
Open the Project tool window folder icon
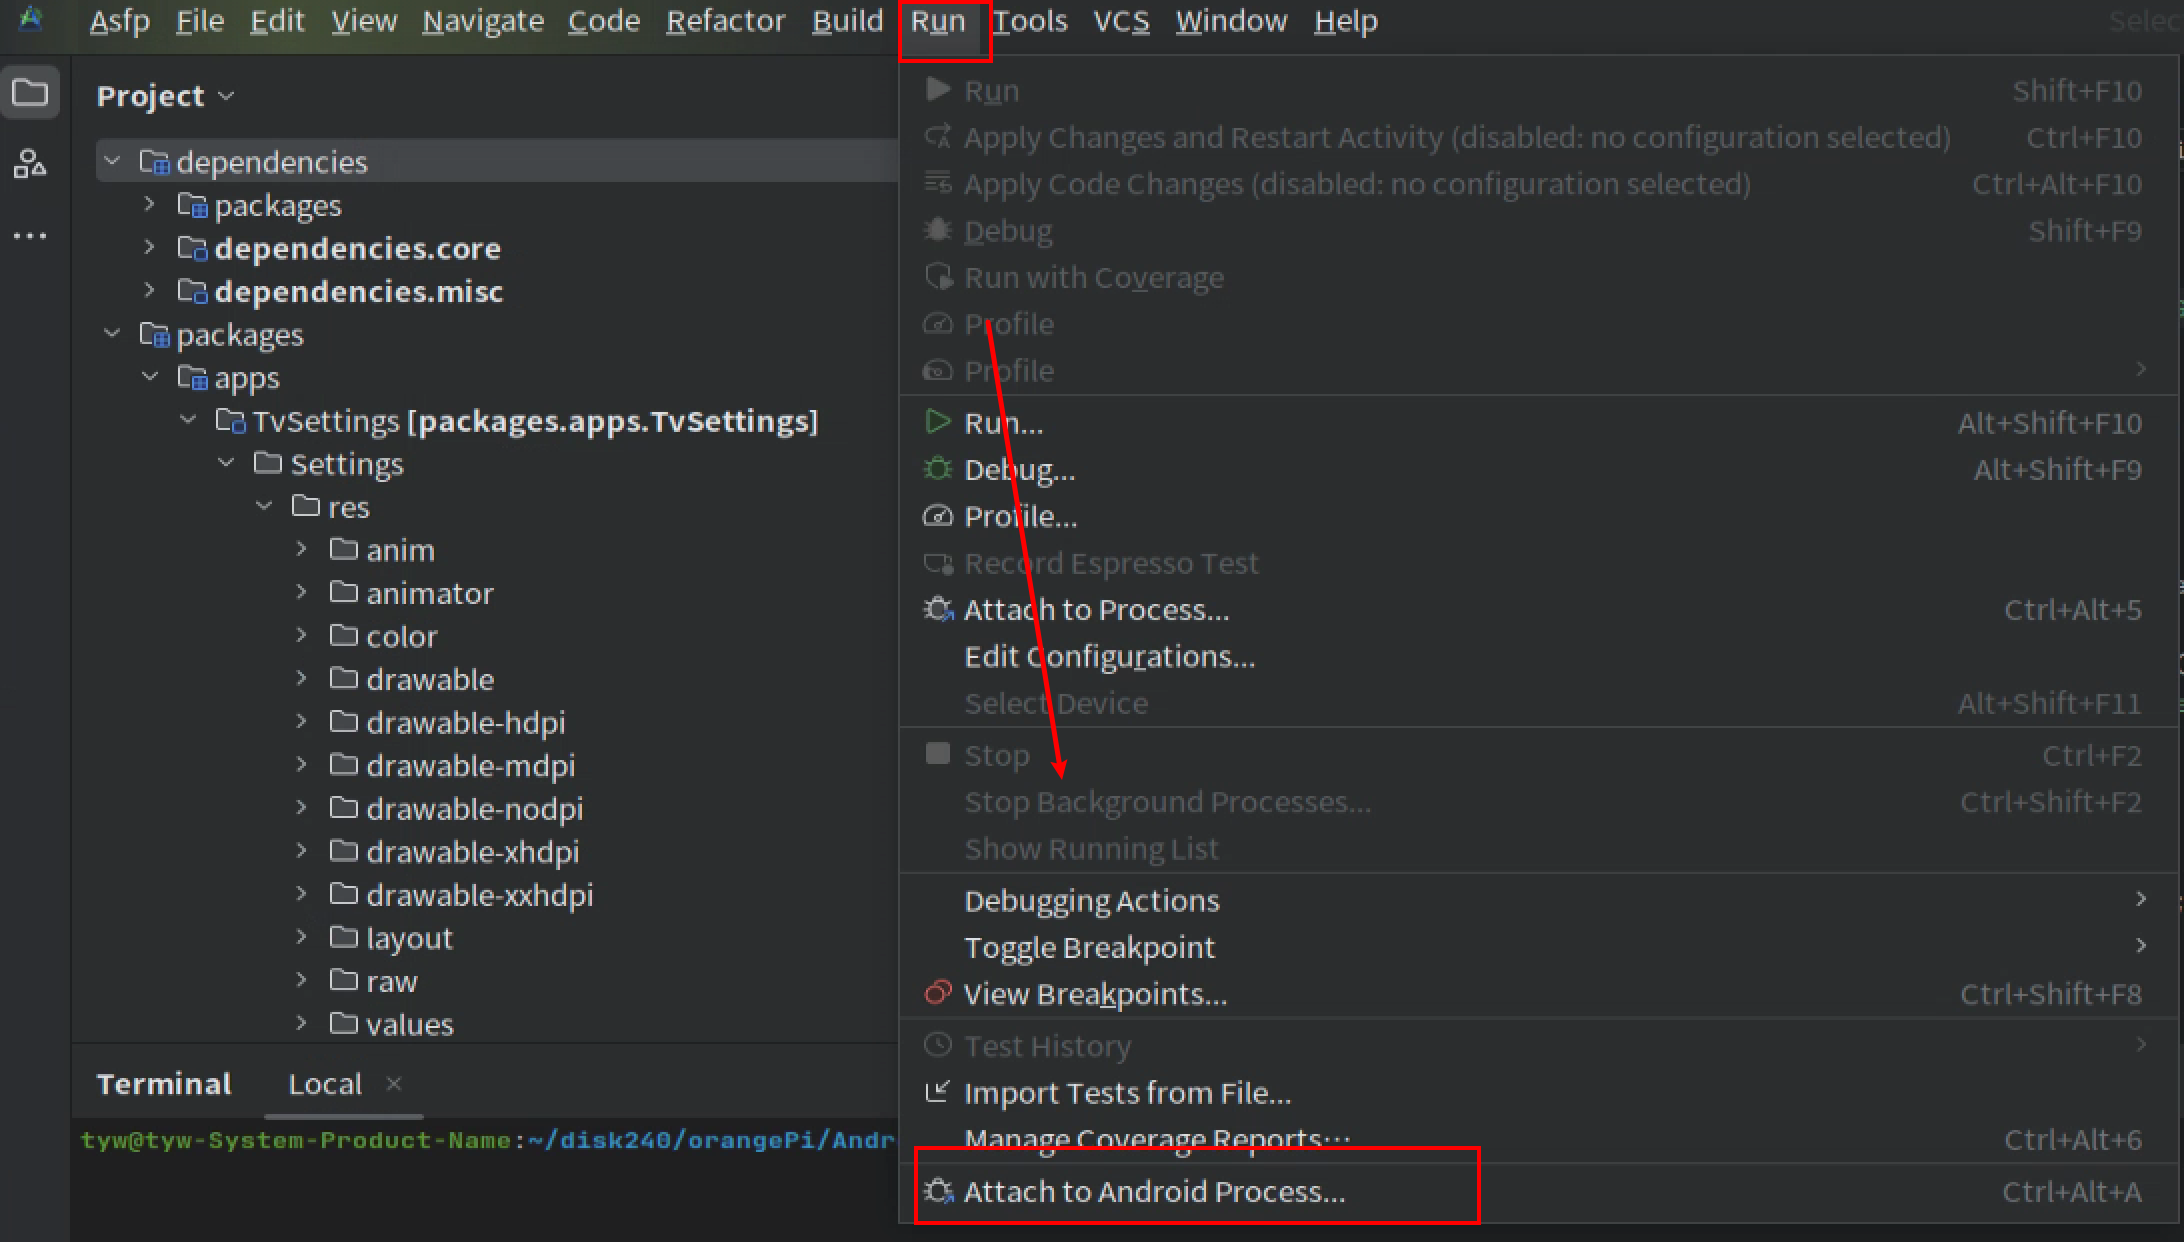pyautogui.click(x=30, y=93)
